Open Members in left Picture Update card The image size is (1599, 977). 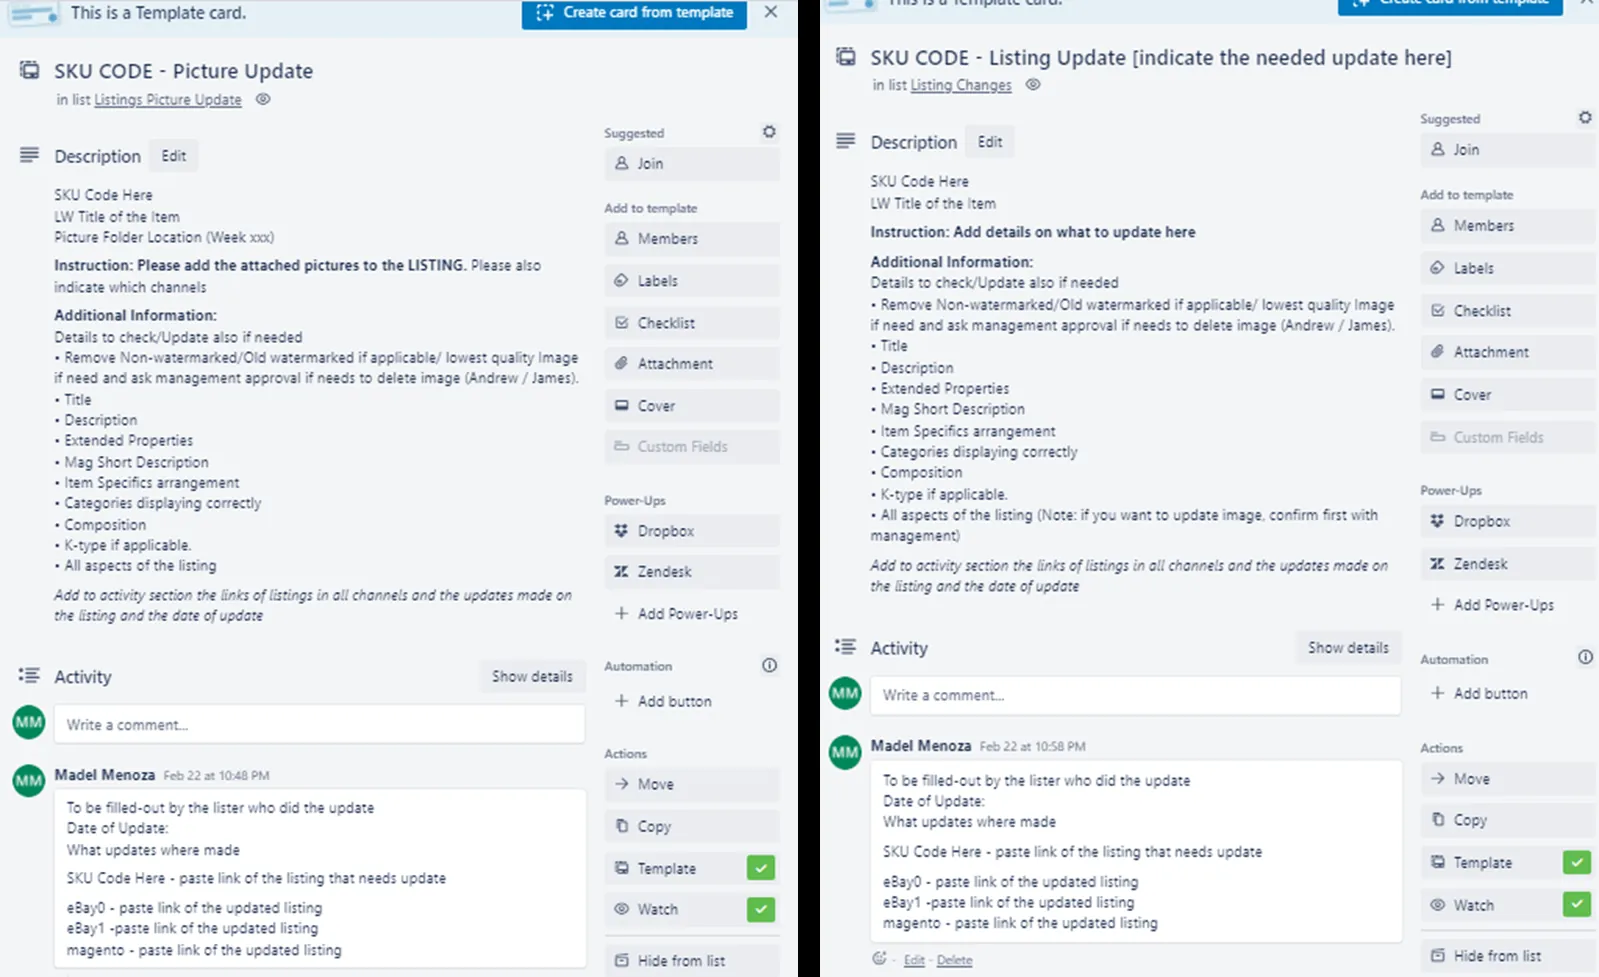pos(692,239)
